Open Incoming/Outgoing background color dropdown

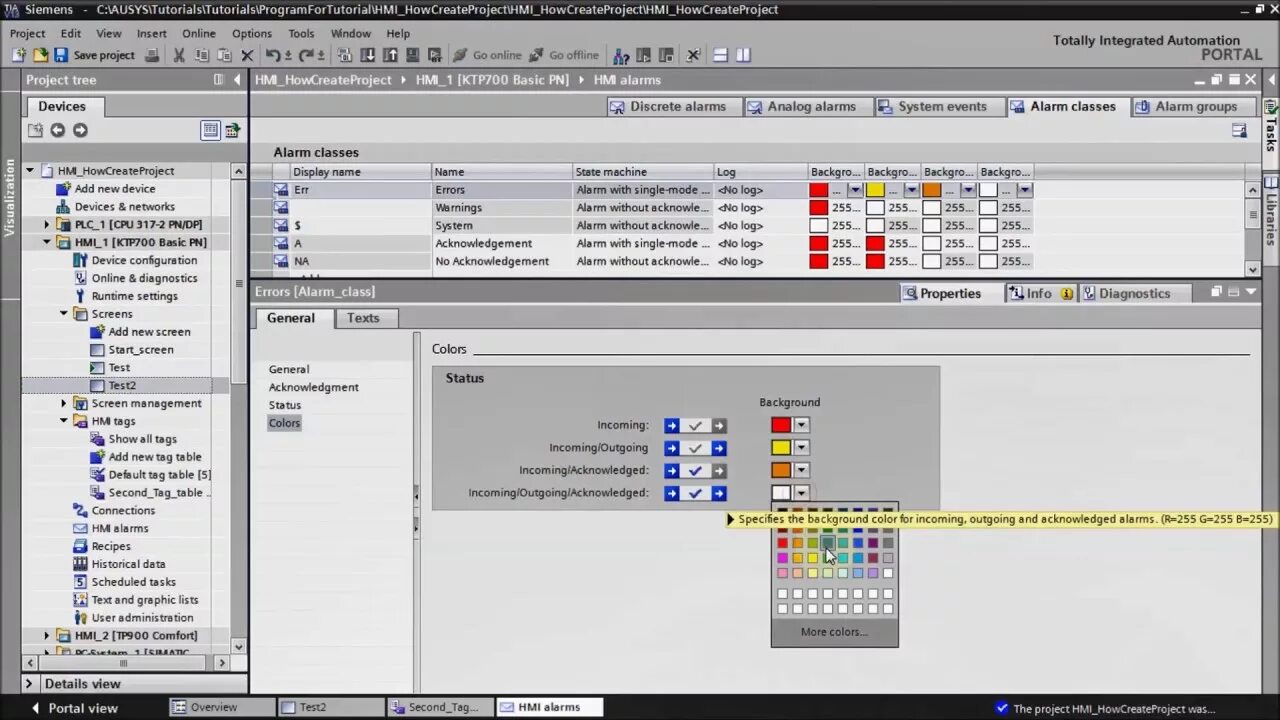[x=801, y=448]
